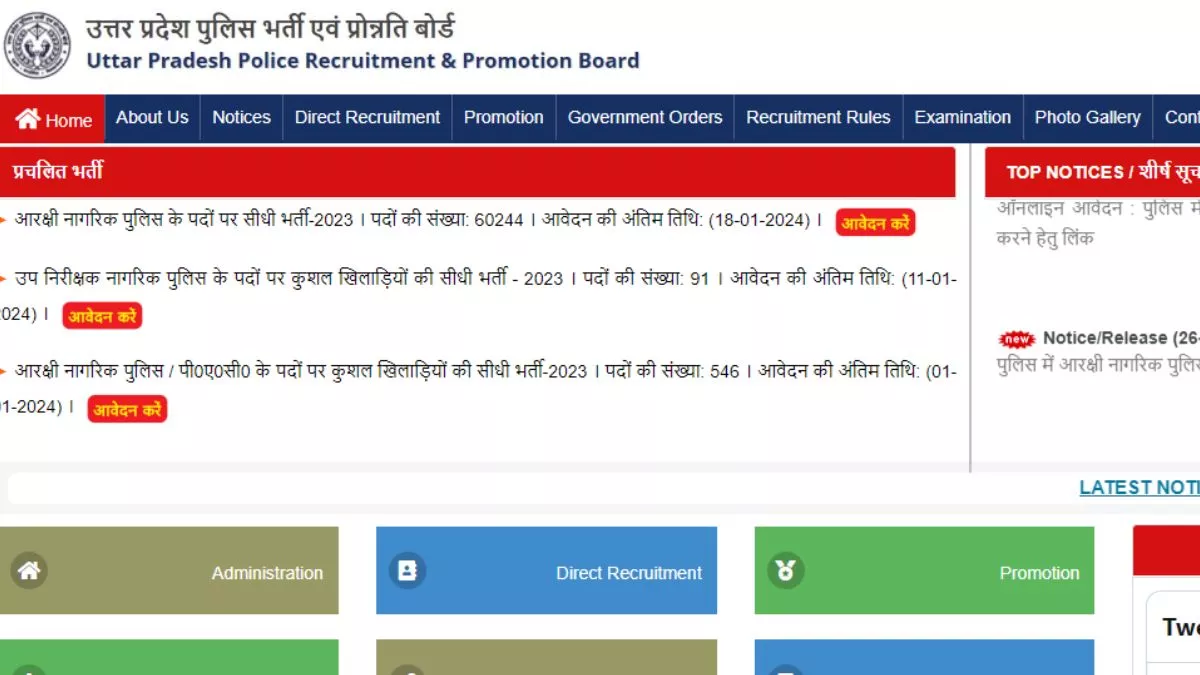Open Direct Recruitment in the navigation bar
This screenshot has width=1200, height=675.
pyautogui.click(x=367, y=118)
